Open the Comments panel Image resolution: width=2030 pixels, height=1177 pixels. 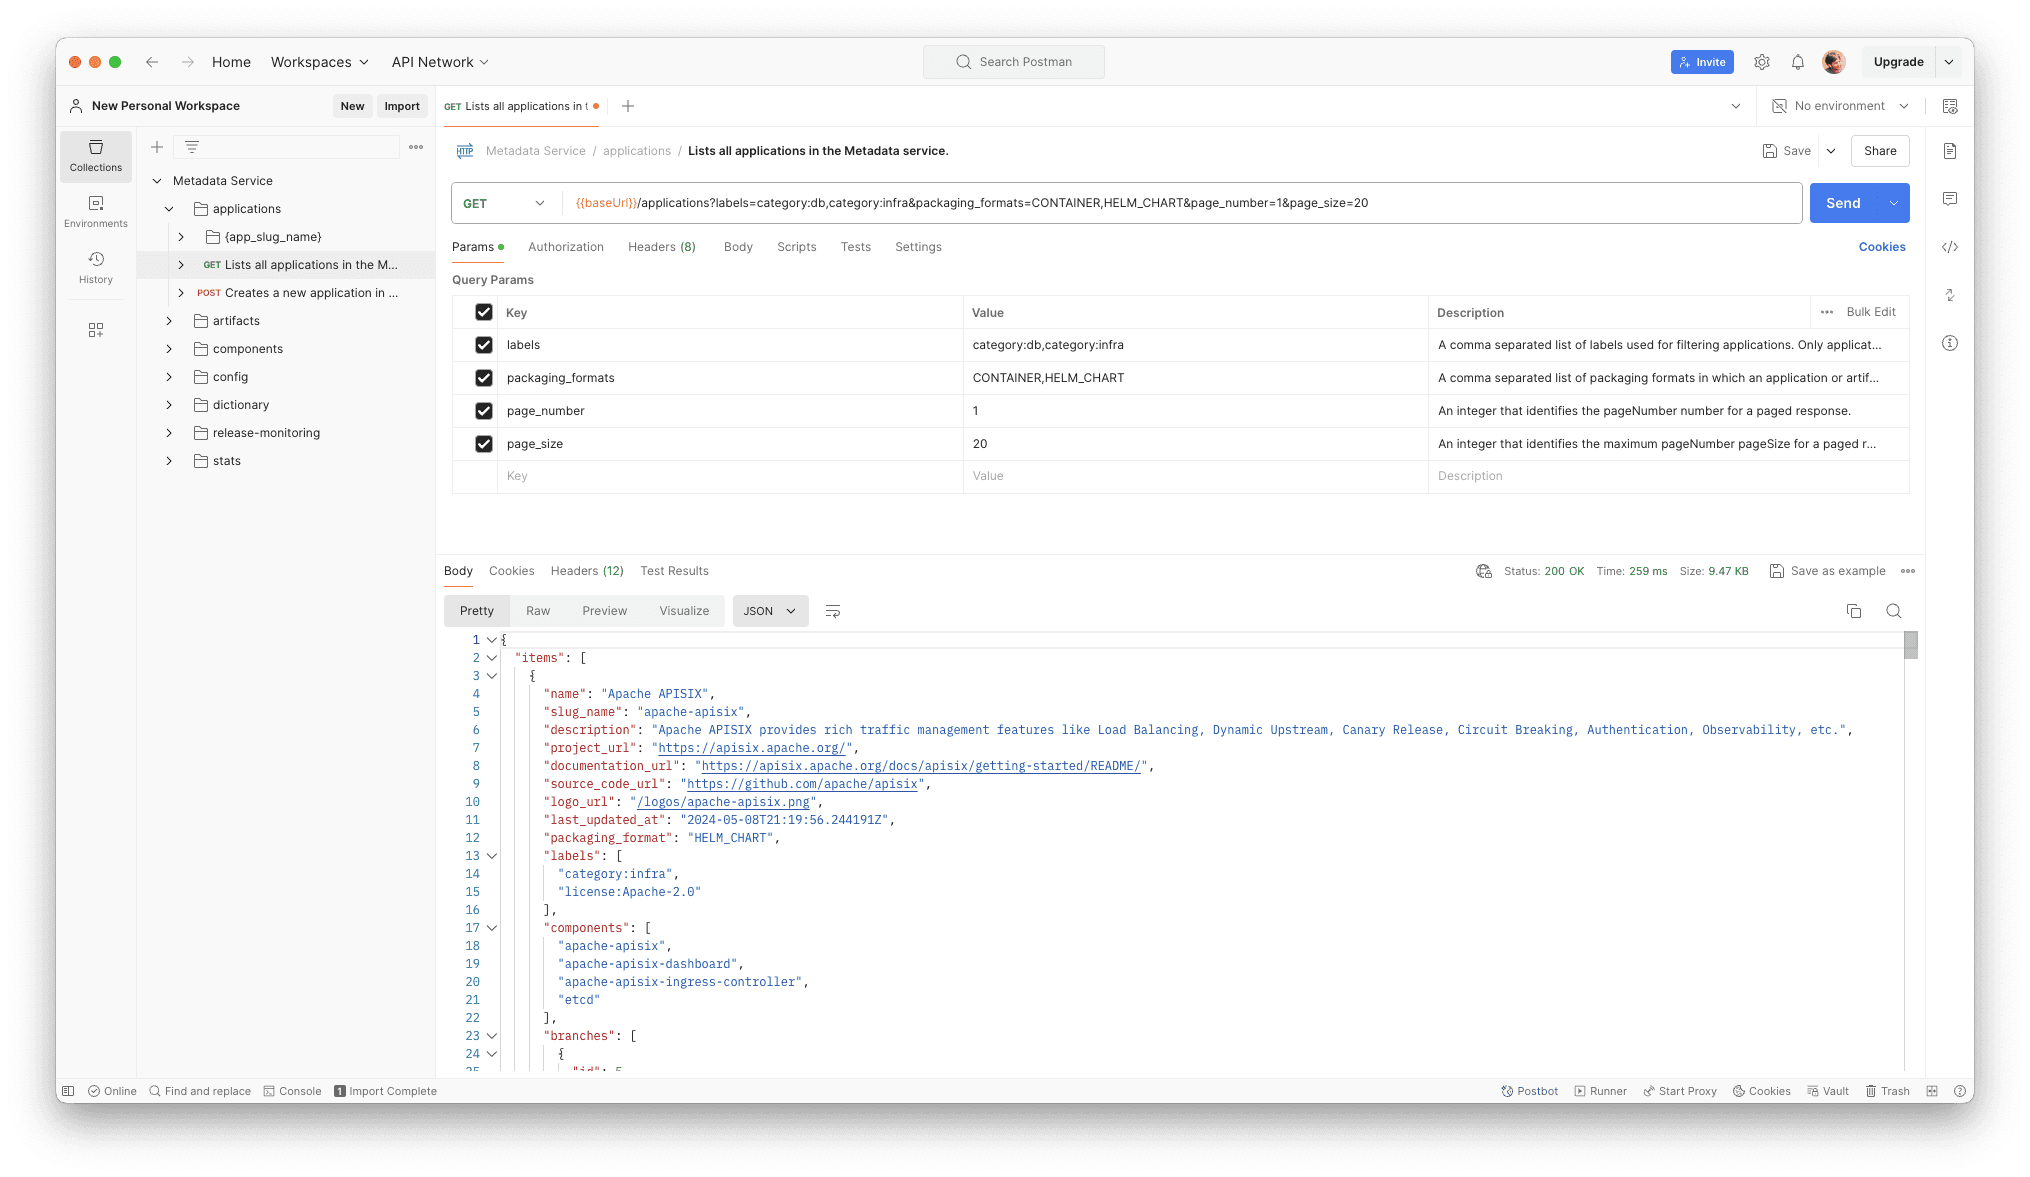tap(1949, 199)
